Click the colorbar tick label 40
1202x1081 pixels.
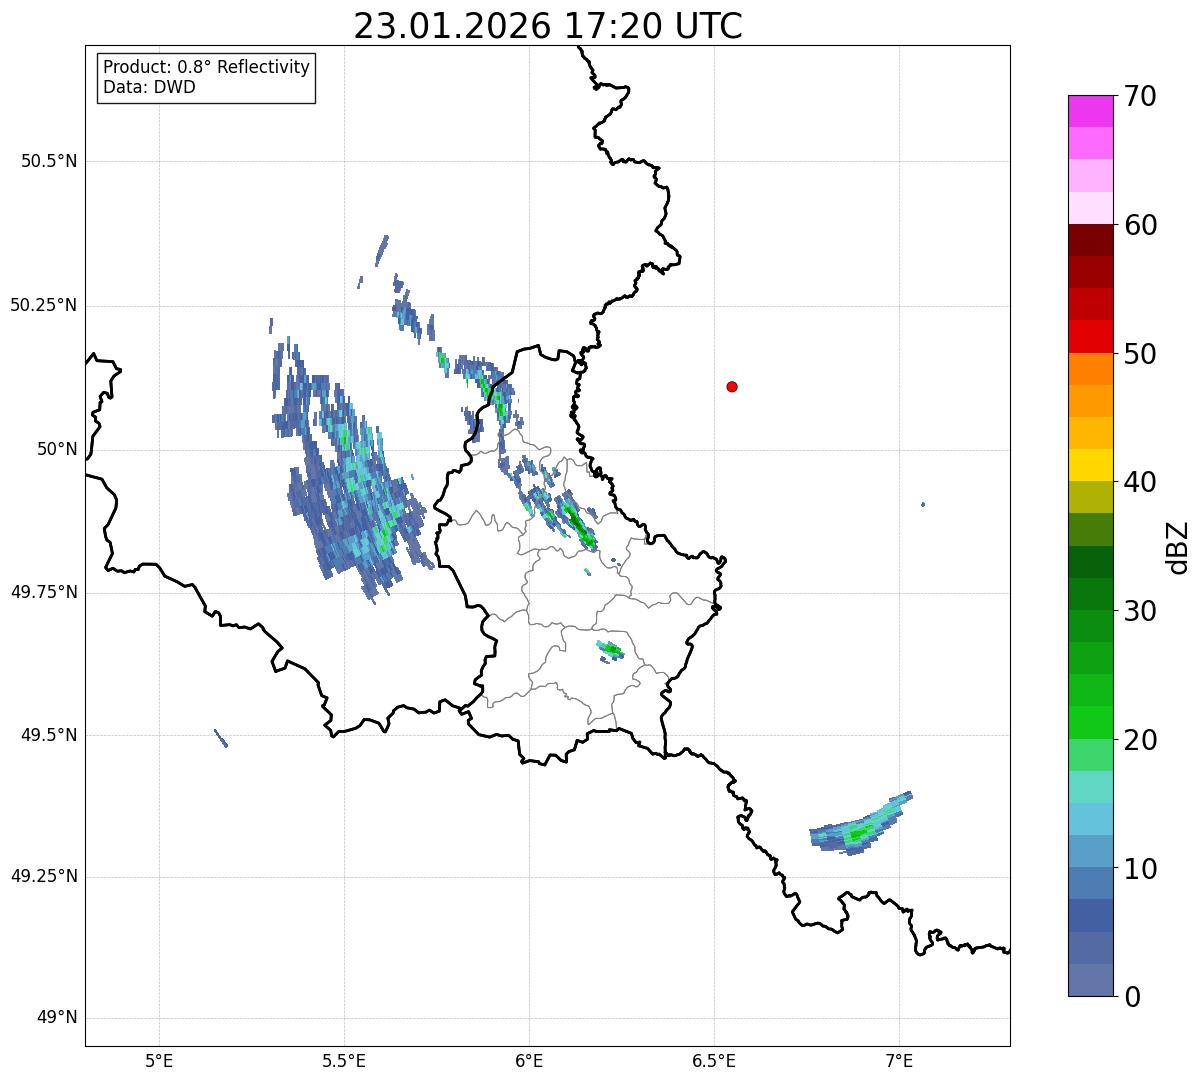click(1140, 482)
